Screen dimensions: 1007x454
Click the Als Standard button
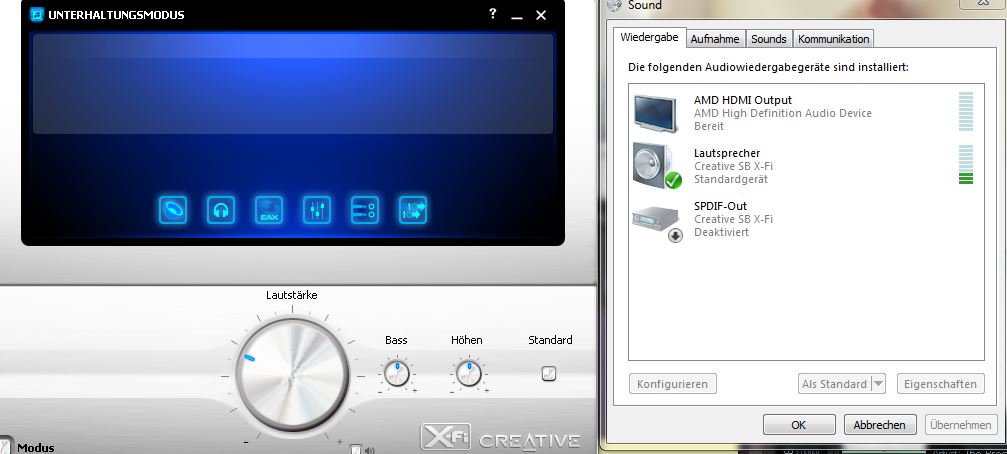pyautogui.click(x=834, y=384)
